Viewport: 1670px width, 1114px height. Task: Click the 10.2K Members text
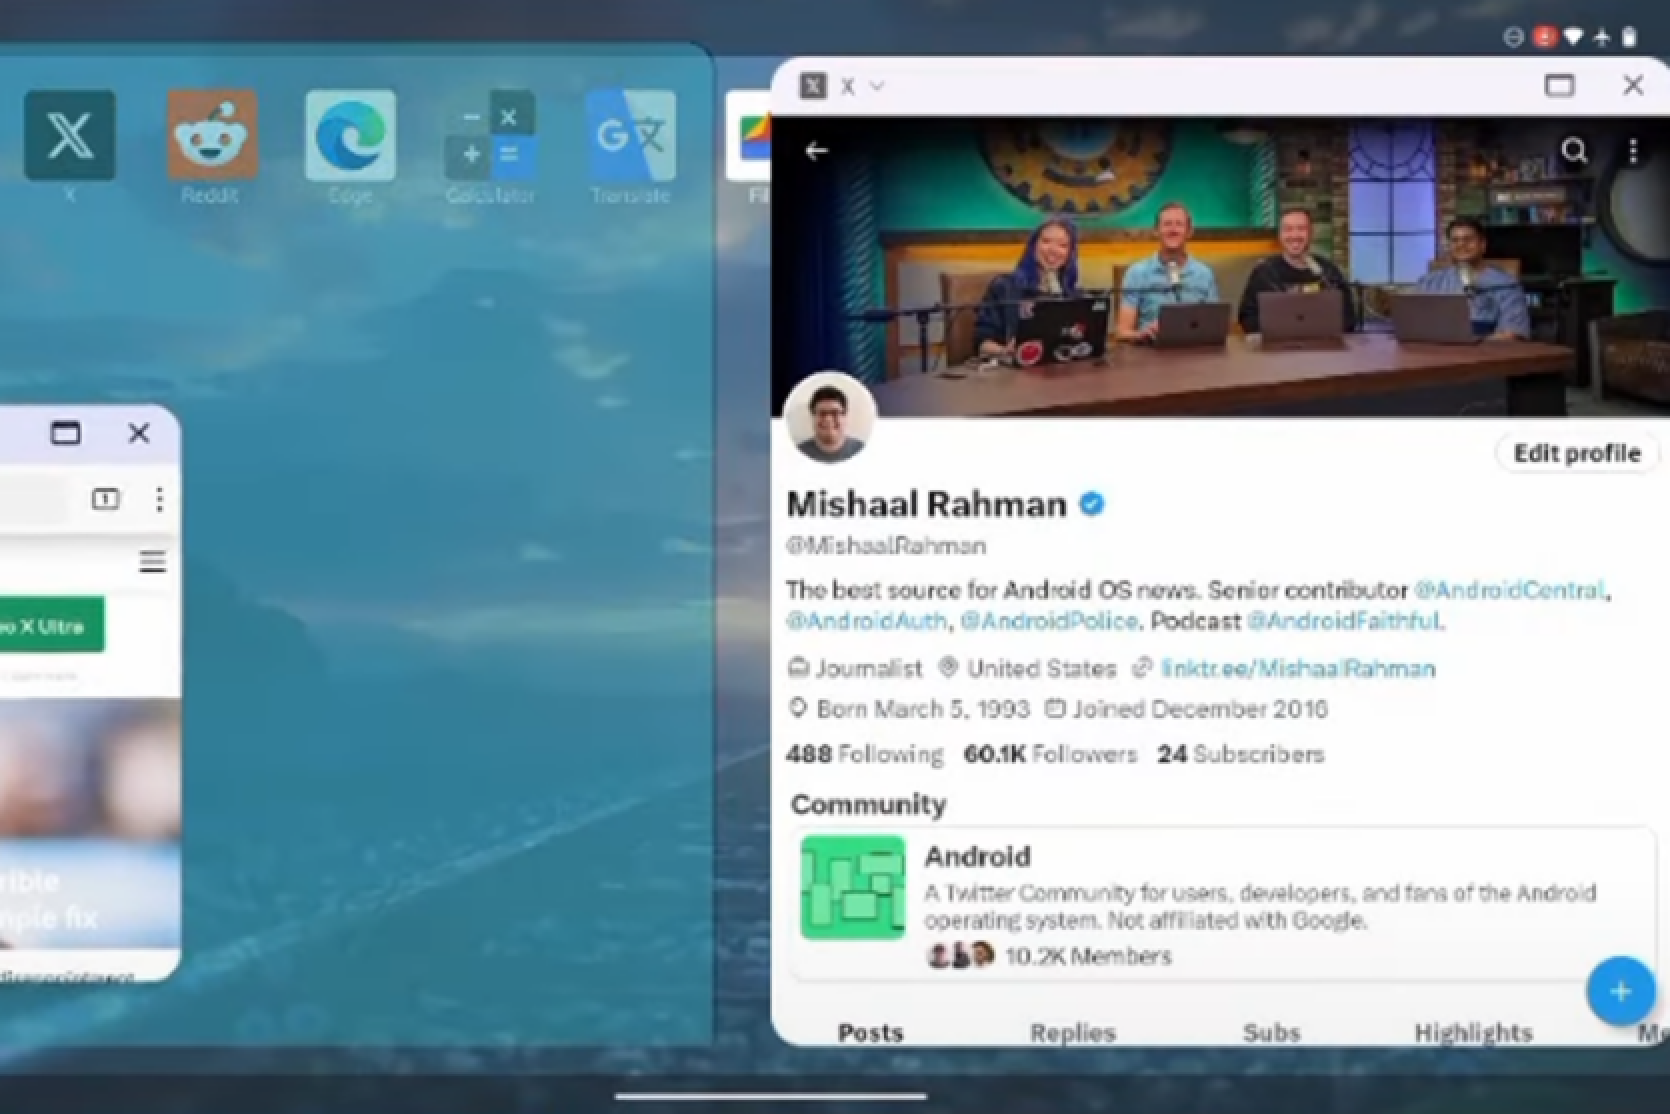(1087, 956)
